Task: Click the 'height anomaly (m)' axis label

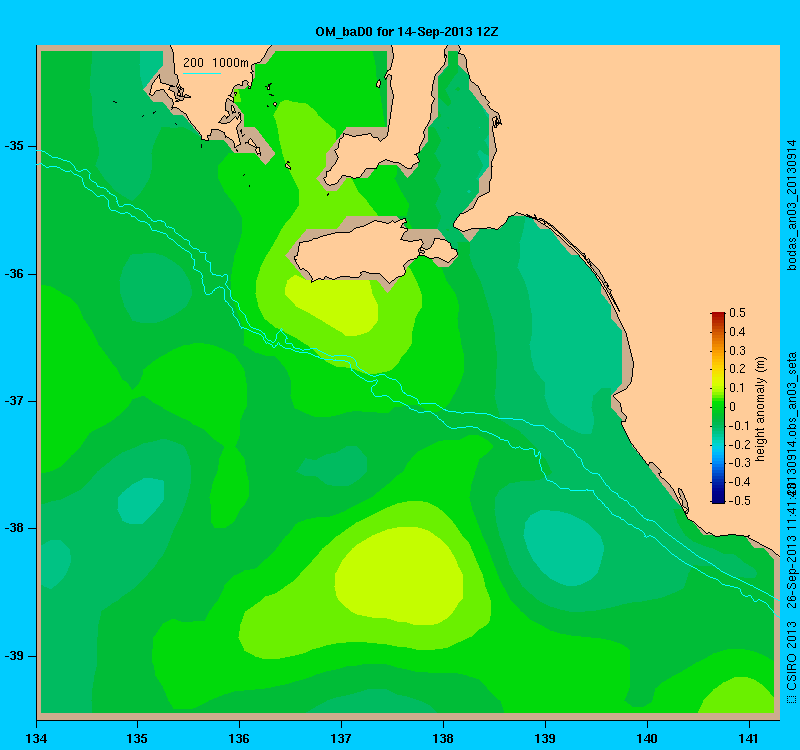Action: tap(761, 409)
